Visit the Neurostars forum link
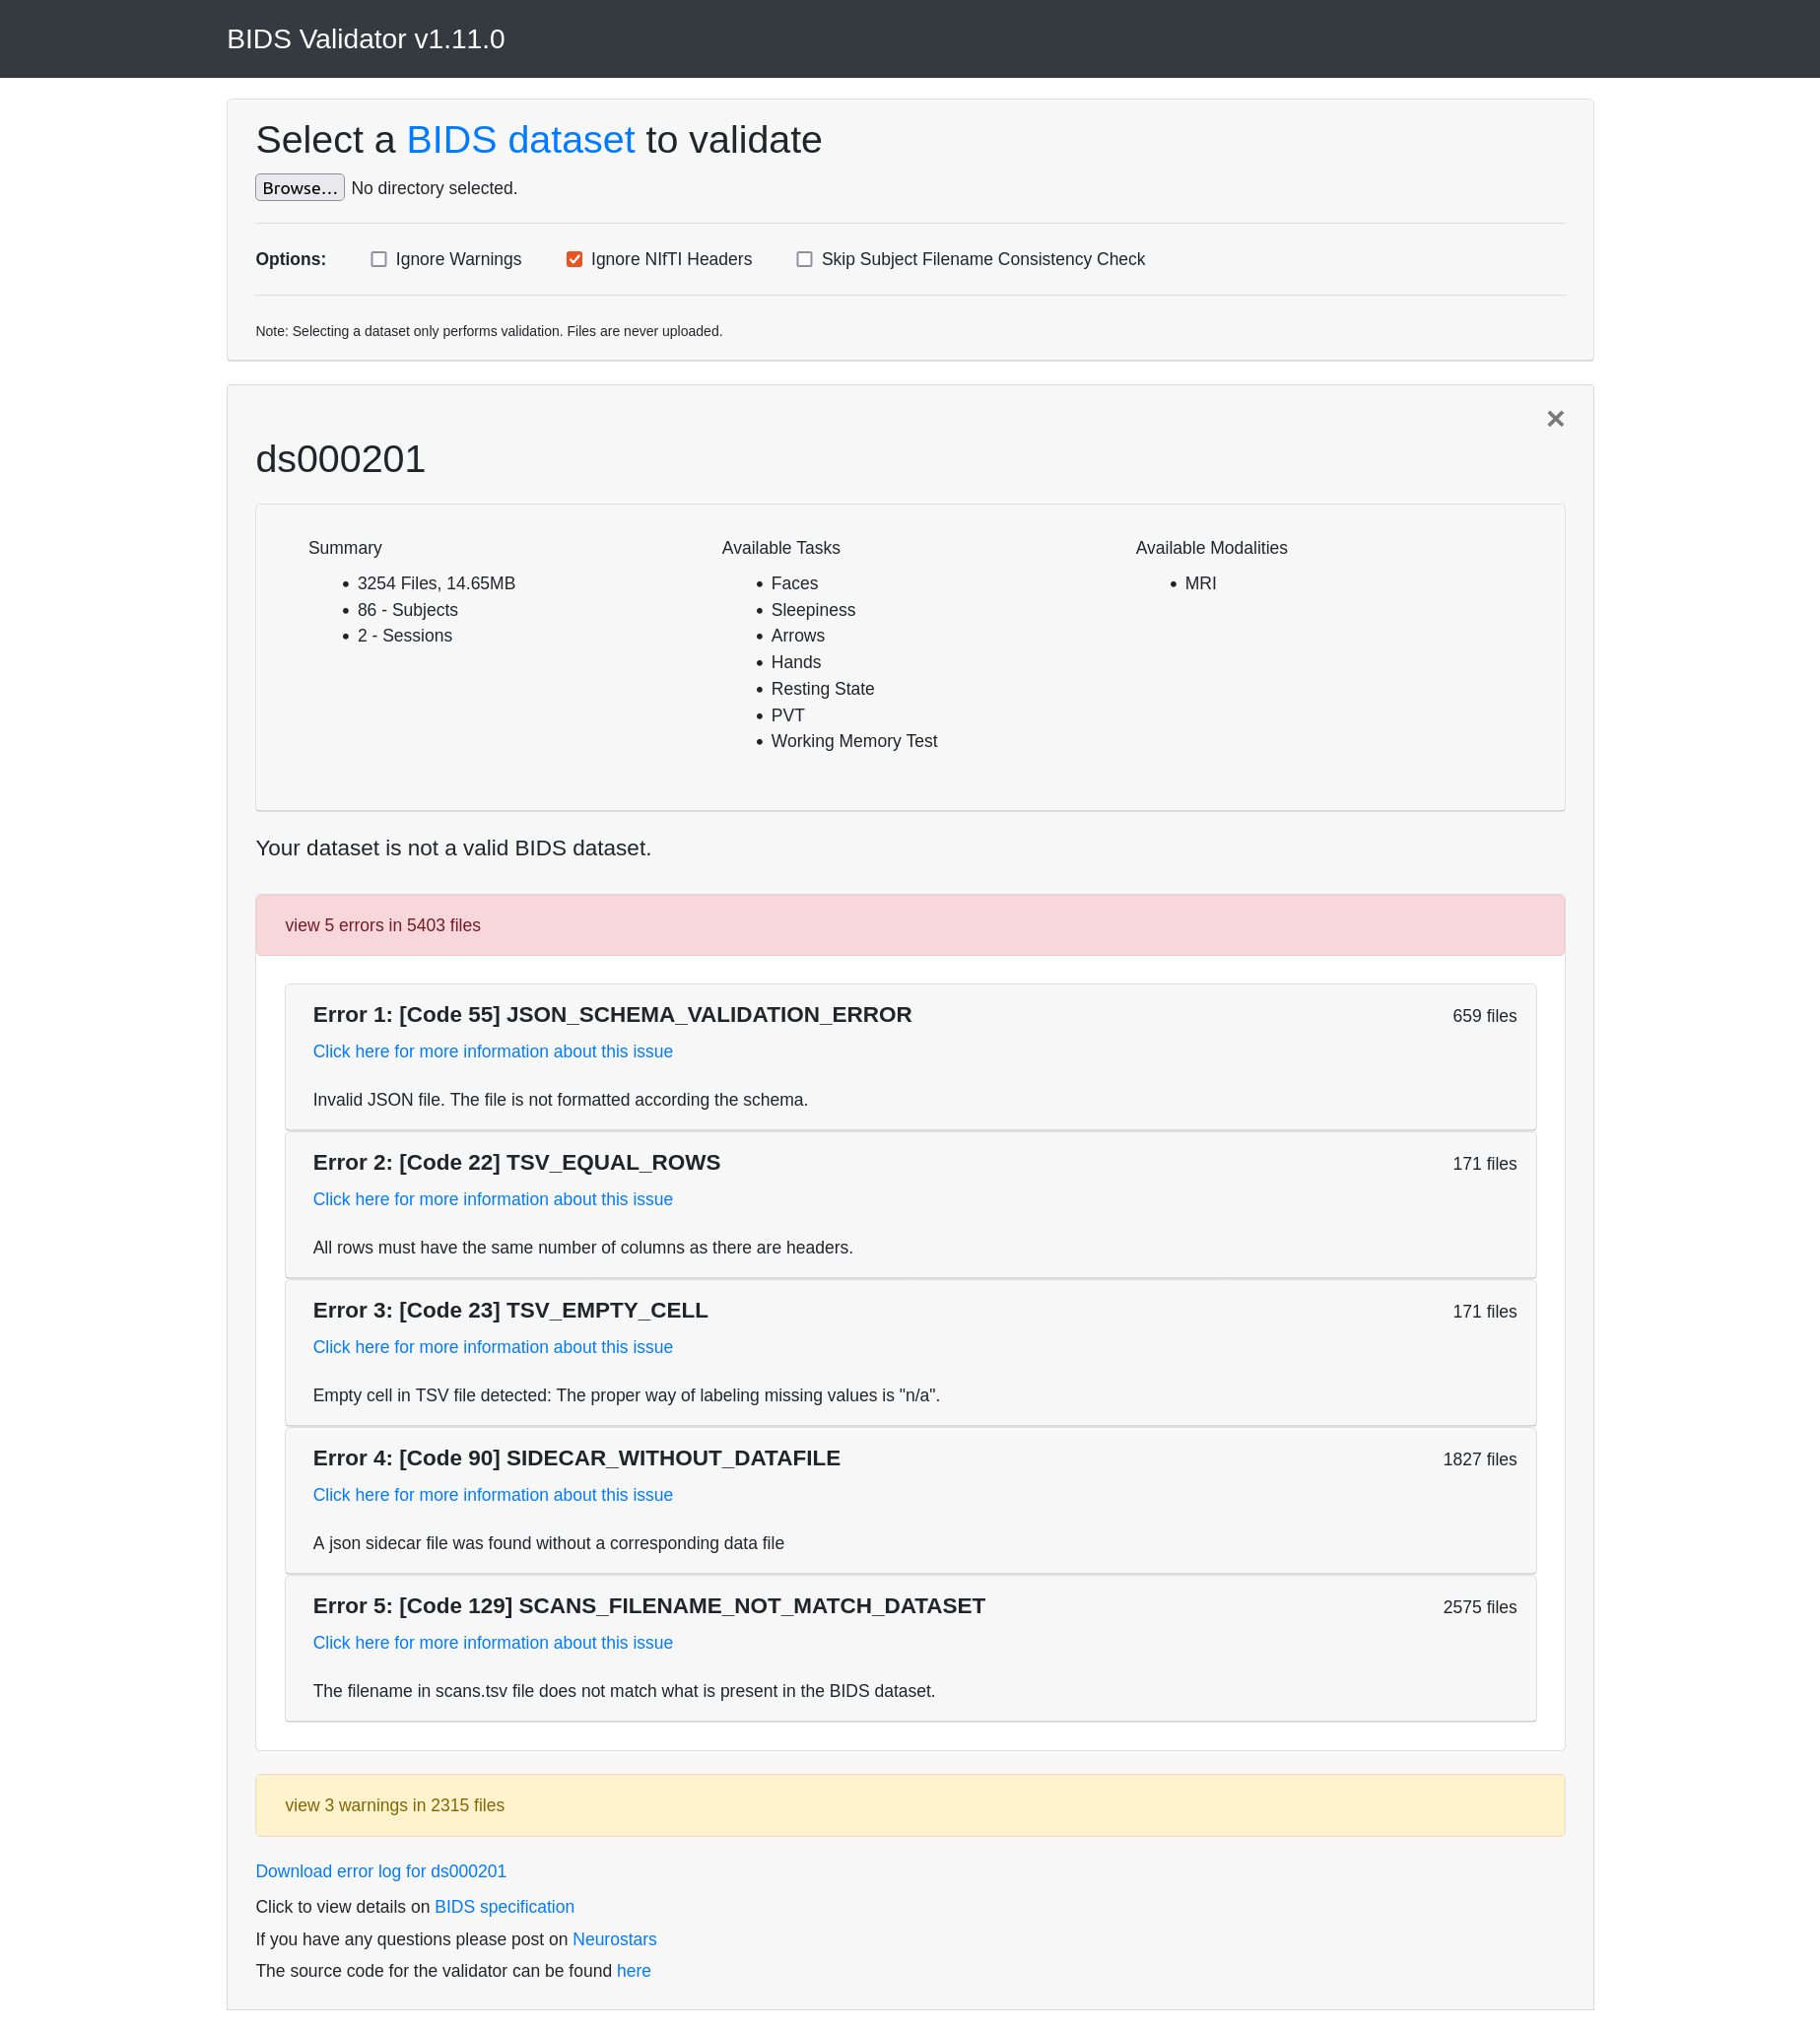 614,1939
